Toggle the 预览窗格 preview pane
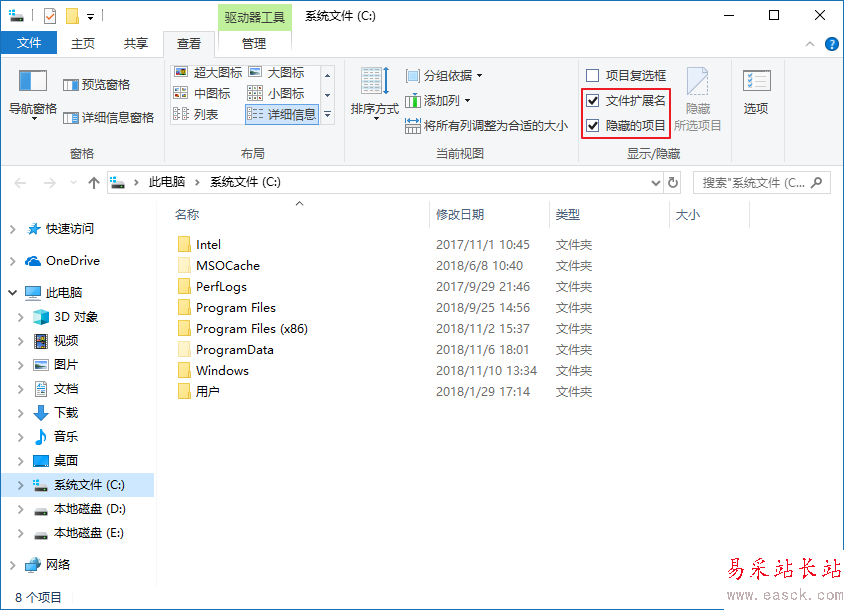This screenshot has height=610, width=844. click(x=96, y=85)
